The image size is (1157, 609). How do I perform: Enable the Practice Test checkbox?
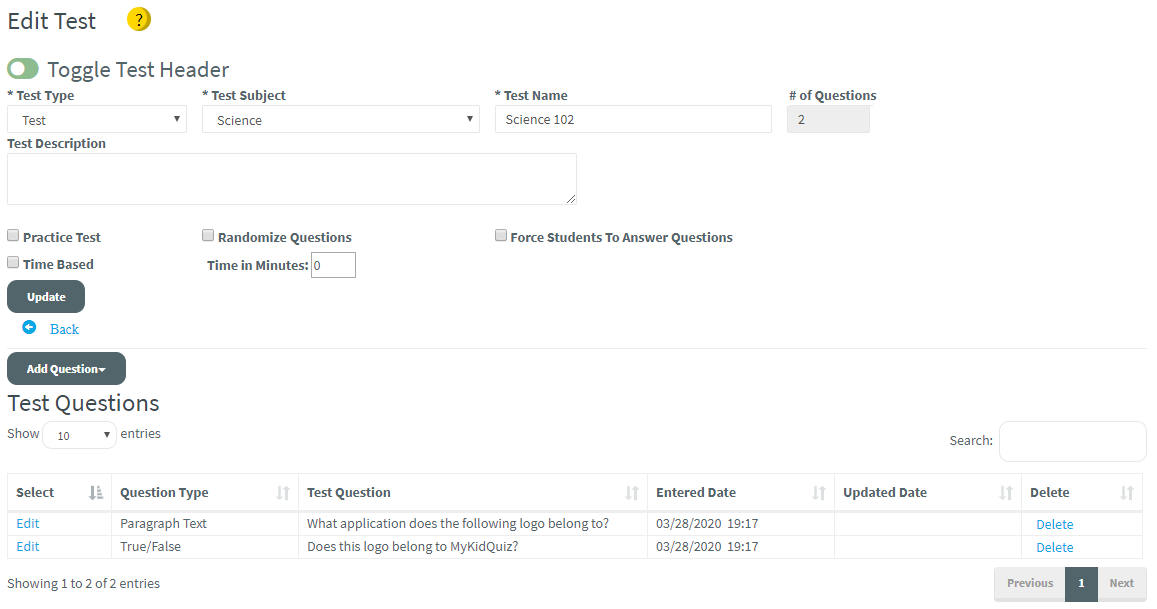coord(13,236)
